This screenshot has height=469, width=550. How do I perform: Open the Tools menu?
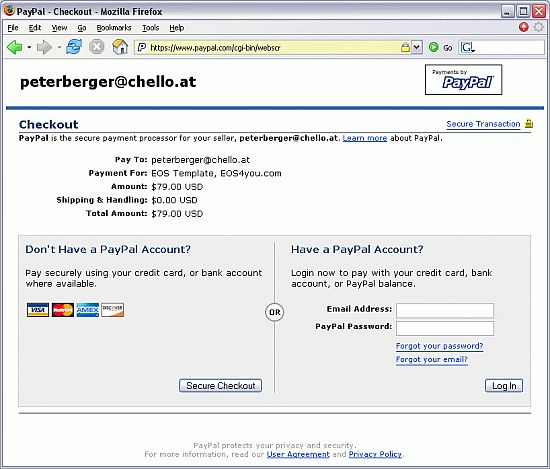[x=150, y=28]
